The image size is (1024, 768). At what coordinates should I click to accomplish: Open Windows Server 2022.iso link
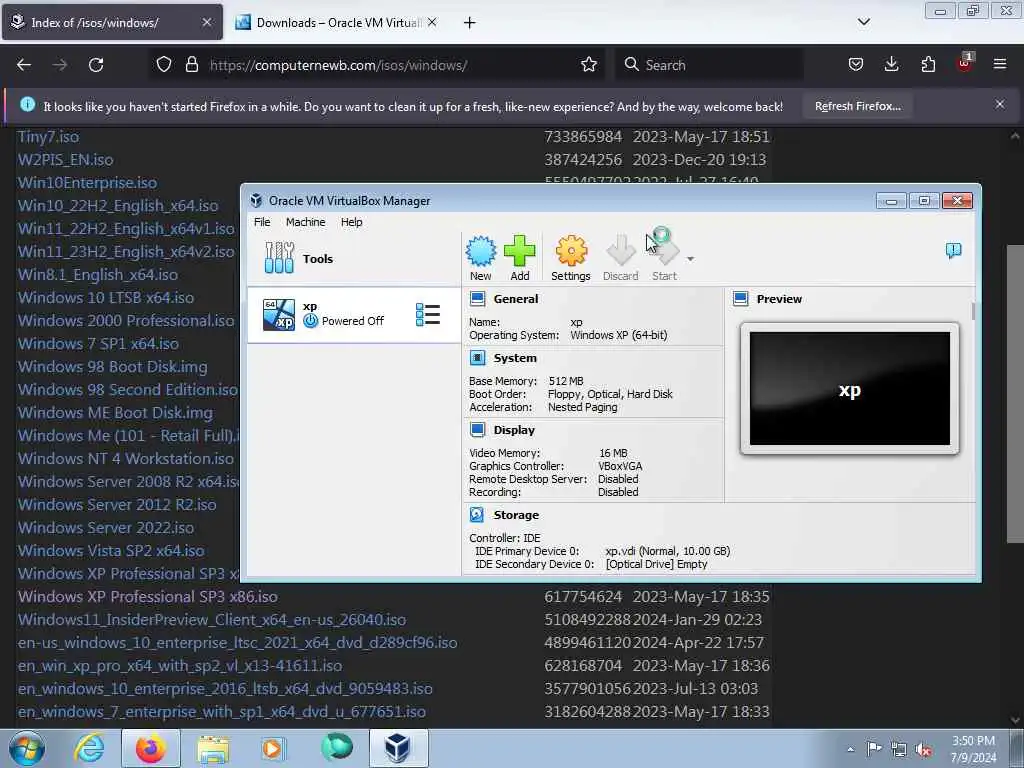tap(106, 527)
